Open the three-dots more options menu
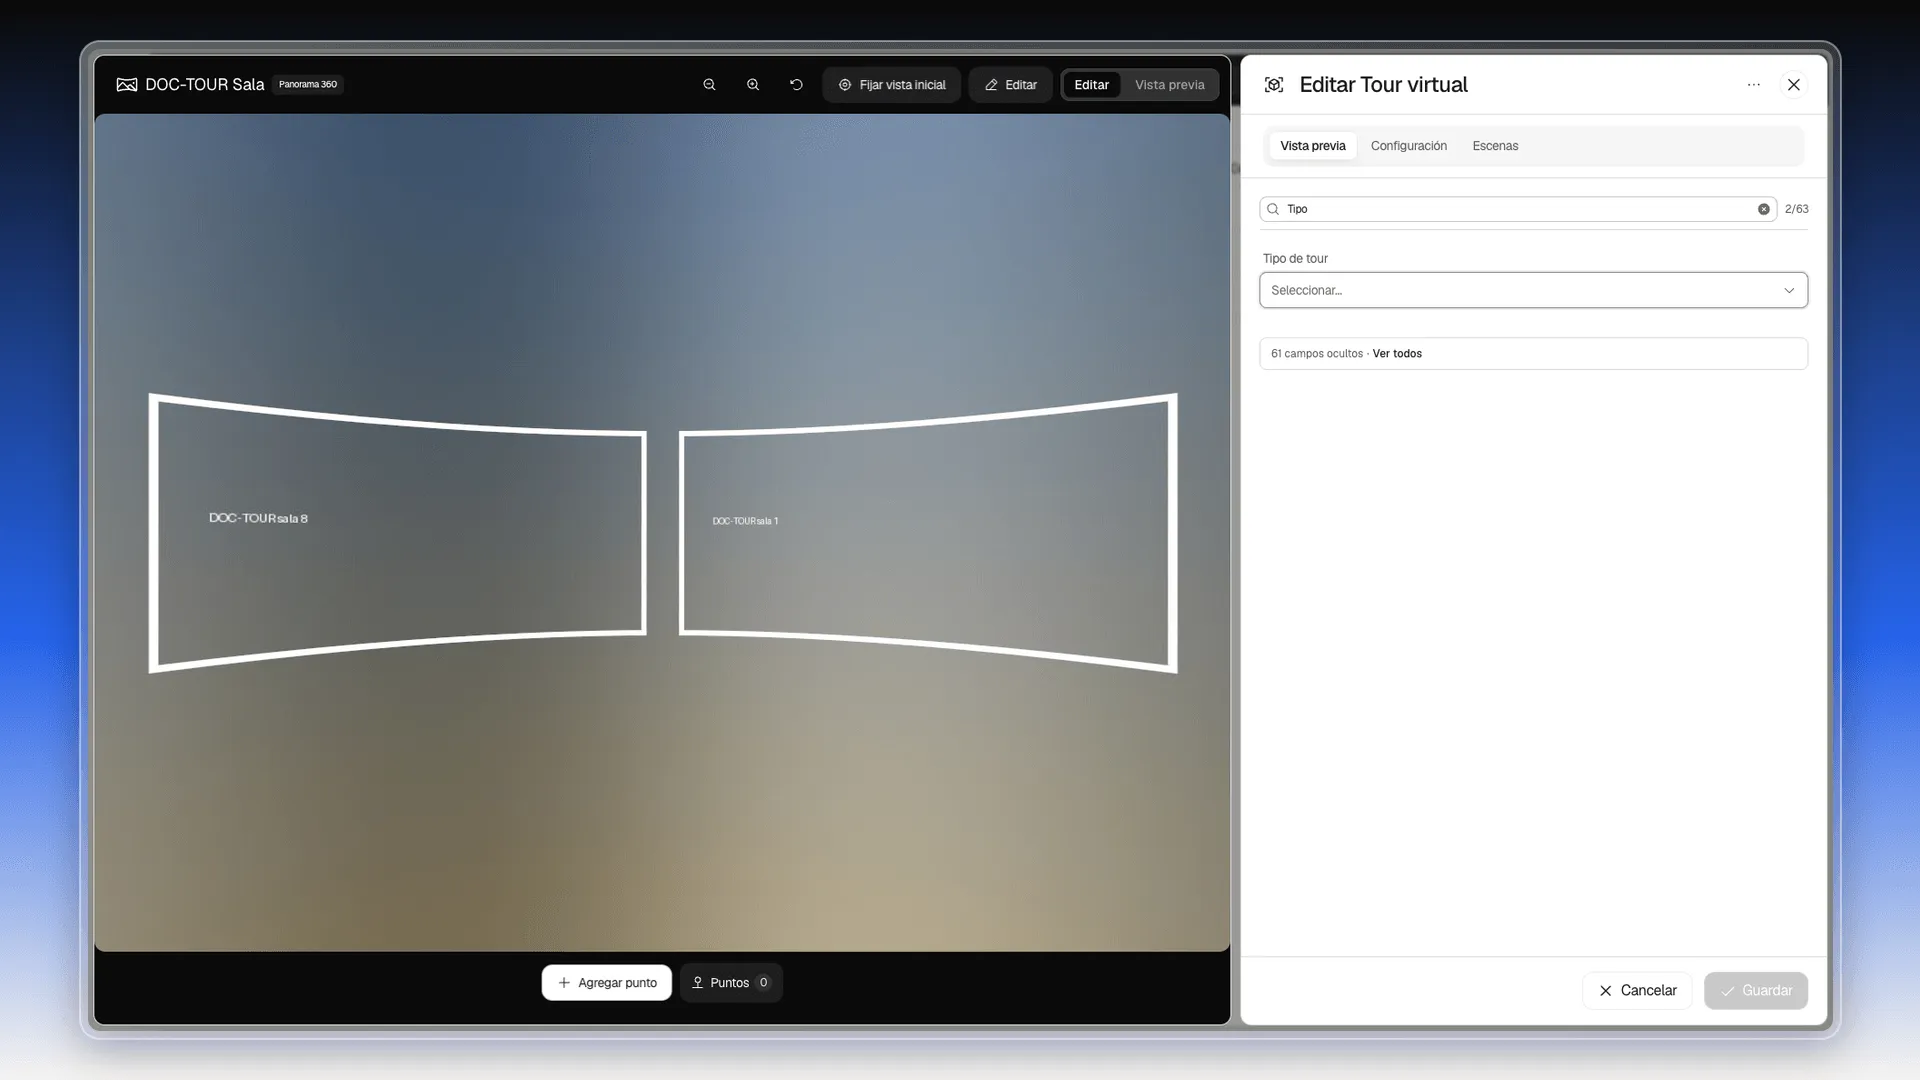Image resolution: width=1920 pixels, height=1080 pixels. pyautogui.click(x=1753, y=85)
